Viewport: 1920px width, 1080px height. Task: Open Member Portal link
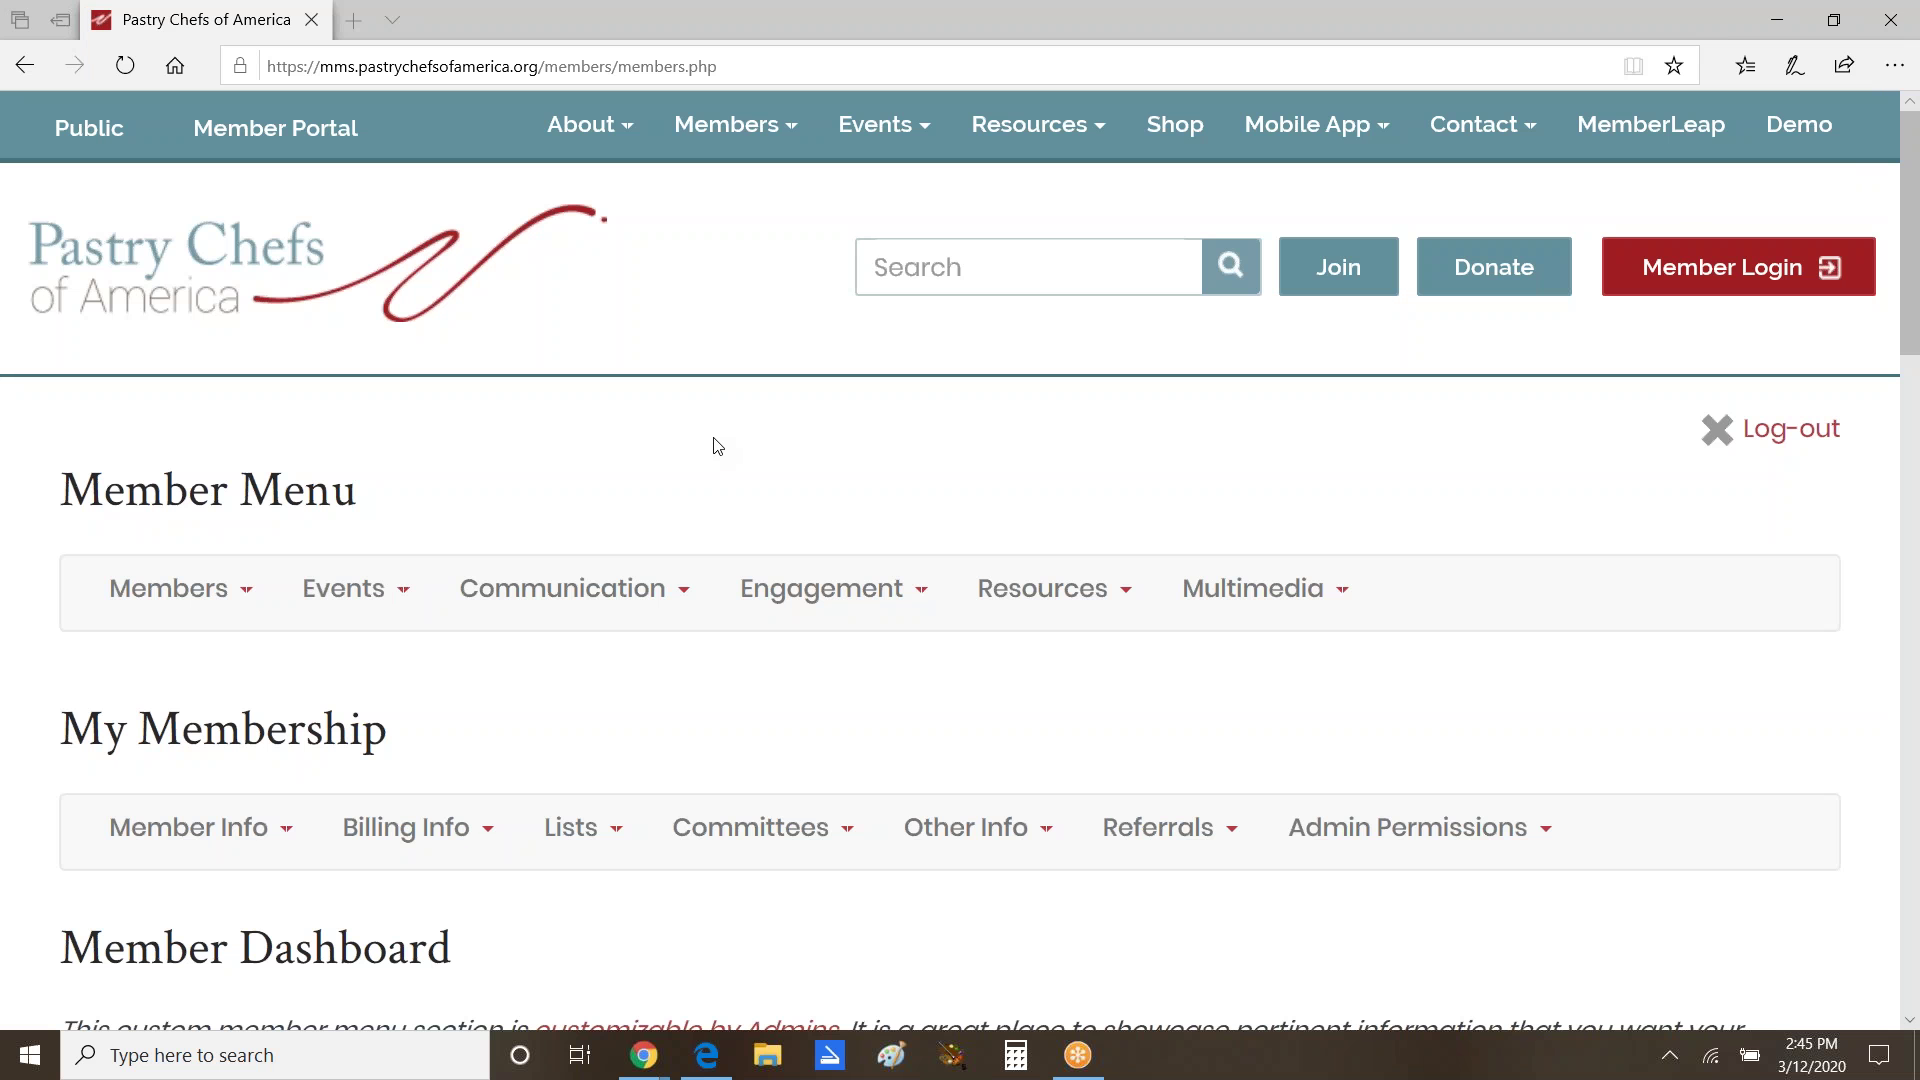point(275,128)
